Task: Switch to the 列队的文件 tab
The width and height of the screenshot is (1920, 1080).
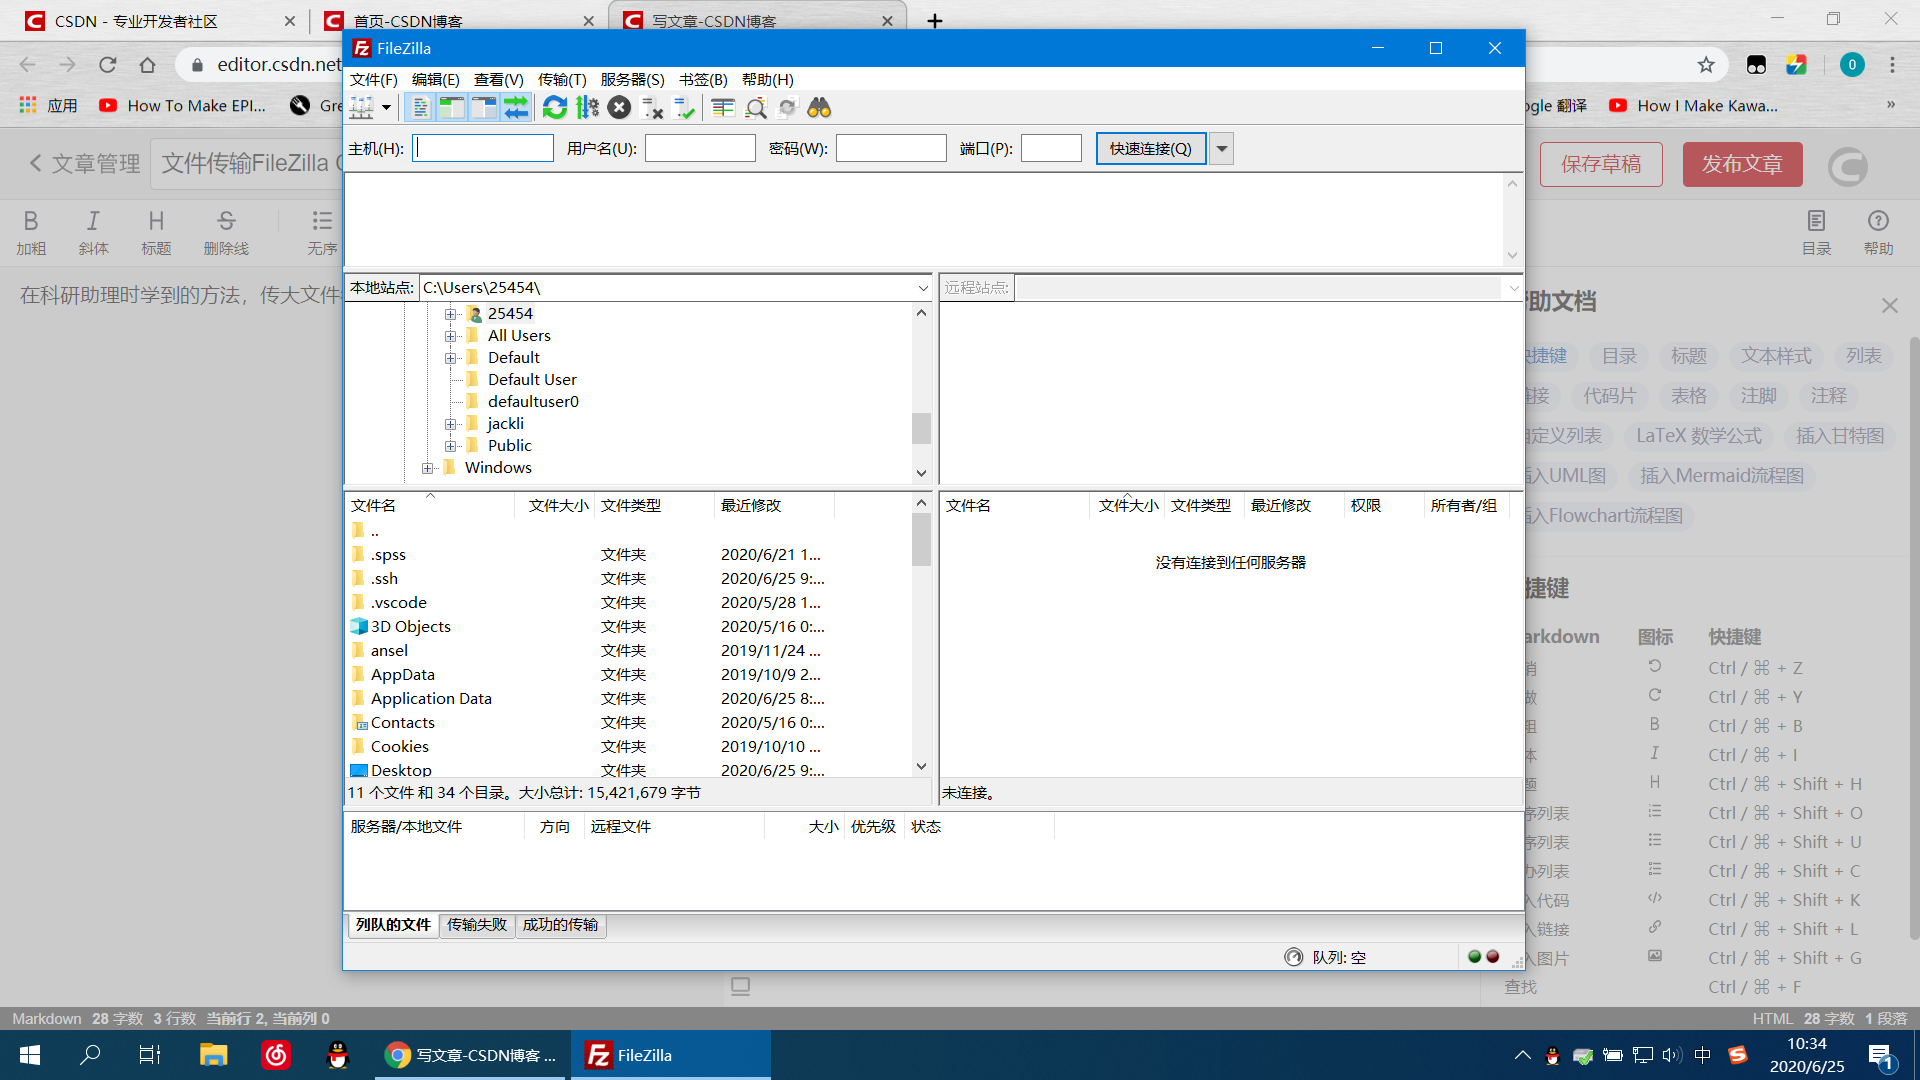Action: (393, 925)
